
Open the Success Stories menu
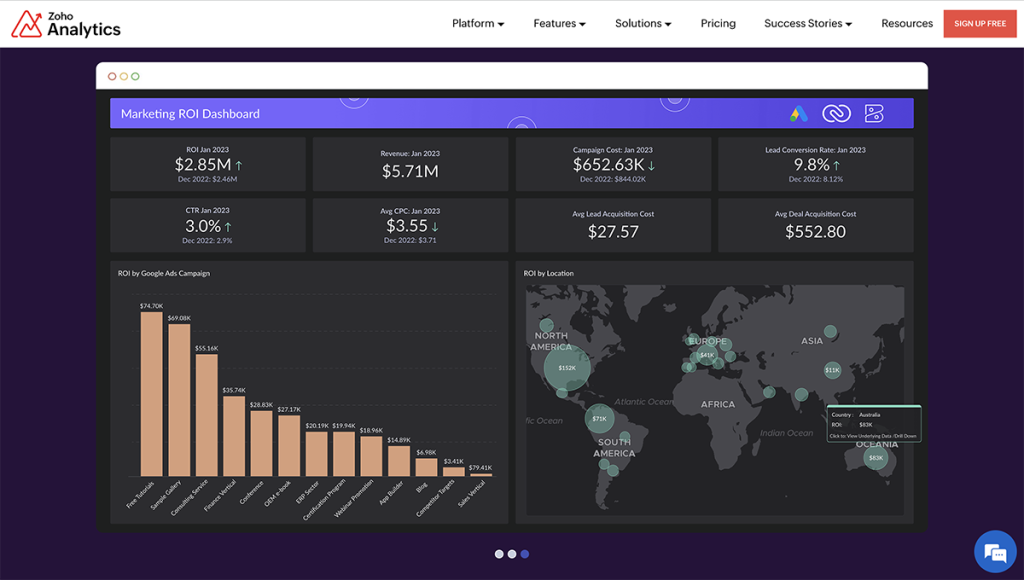[808, 24]
